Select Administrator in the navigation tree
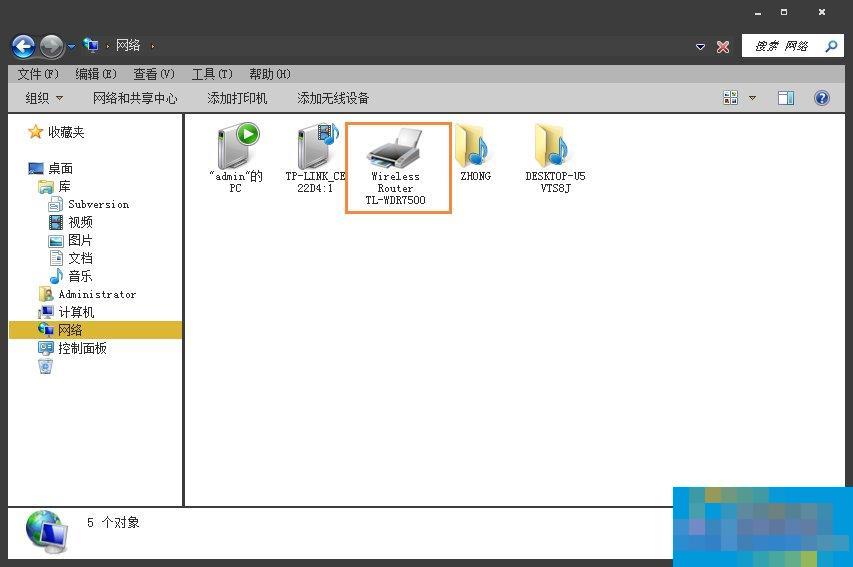Image resolution: width=853 pixels, height=567 pixels. (97, 294)
